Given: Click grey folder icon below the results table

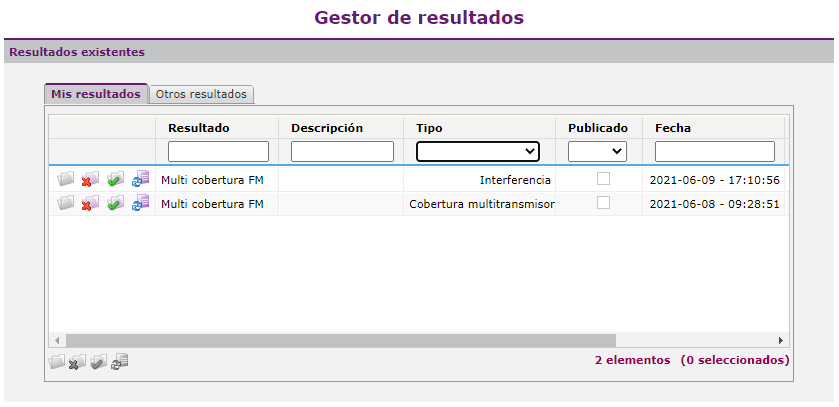Looking at the screenshot, I should [56, 362].
